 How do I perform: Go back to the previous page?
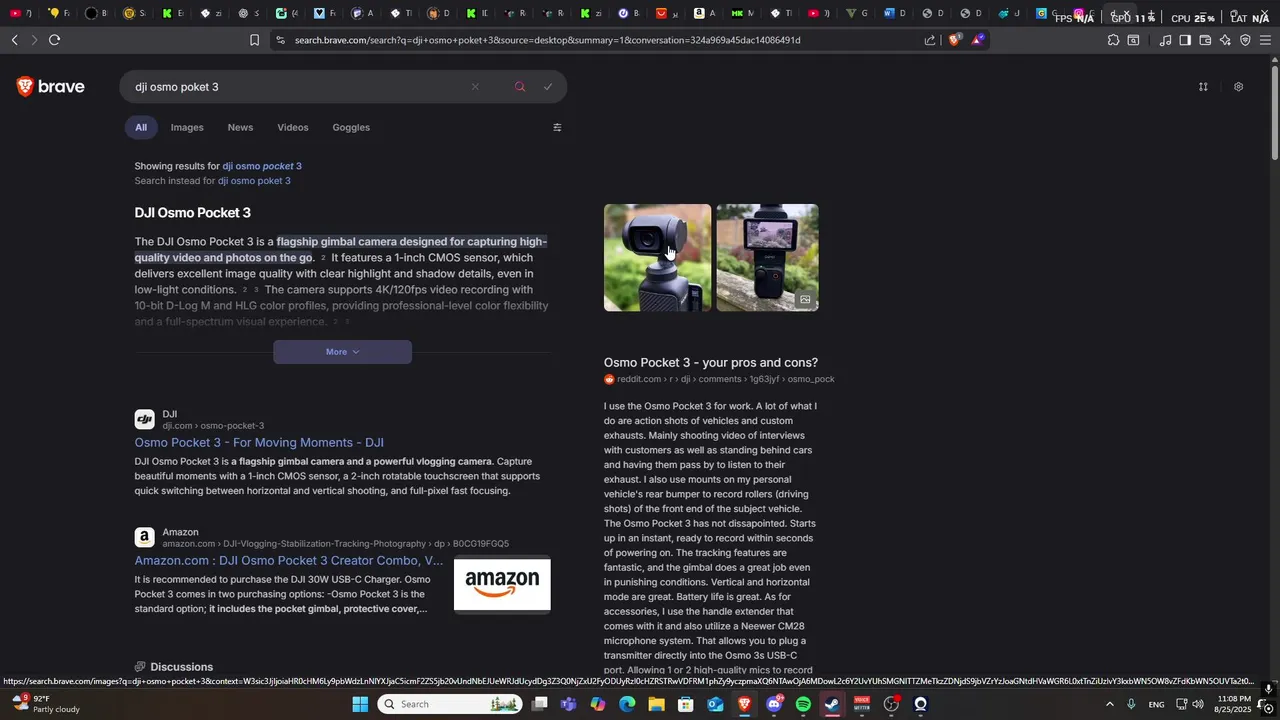coord(14,40)
